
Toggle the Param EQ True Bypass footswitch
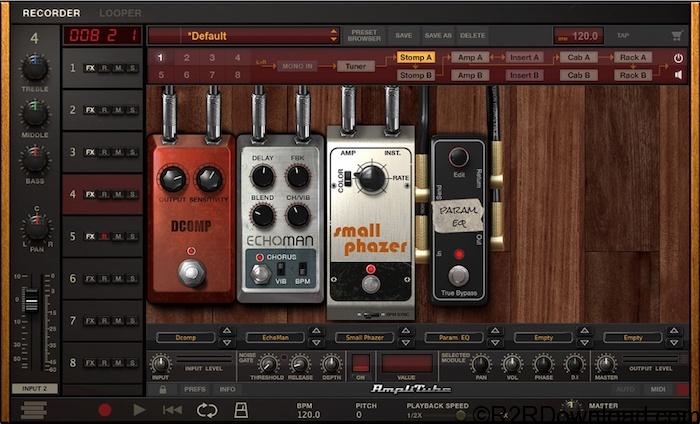[458, 276]
